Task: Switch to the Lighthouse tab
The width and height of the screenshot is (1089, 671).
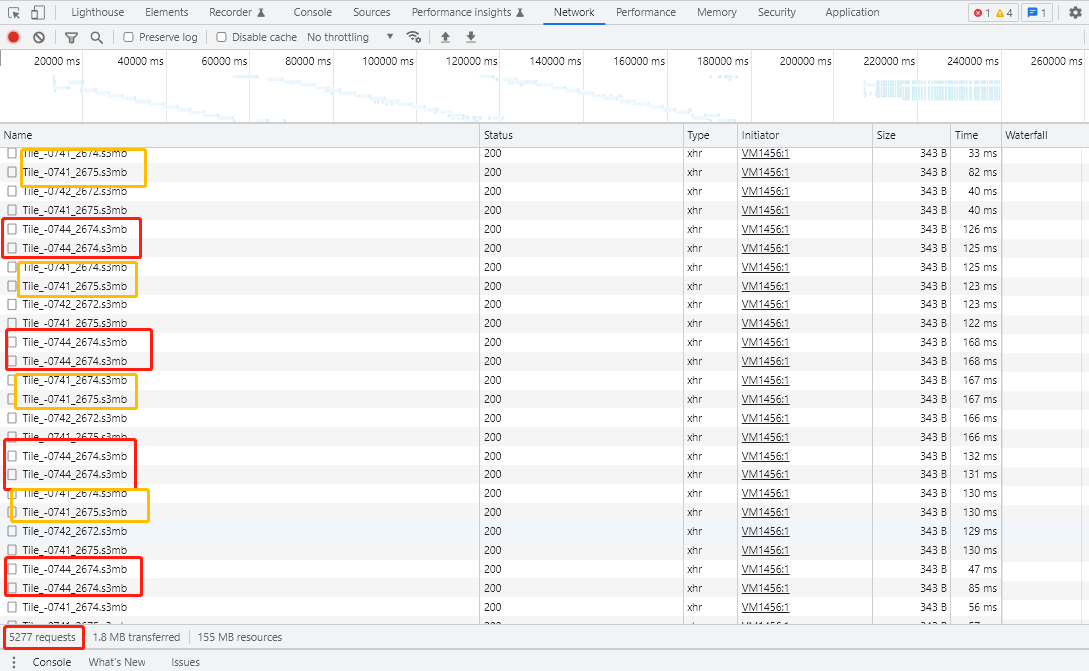Action: pyautogui.click(x=98, y=13)
